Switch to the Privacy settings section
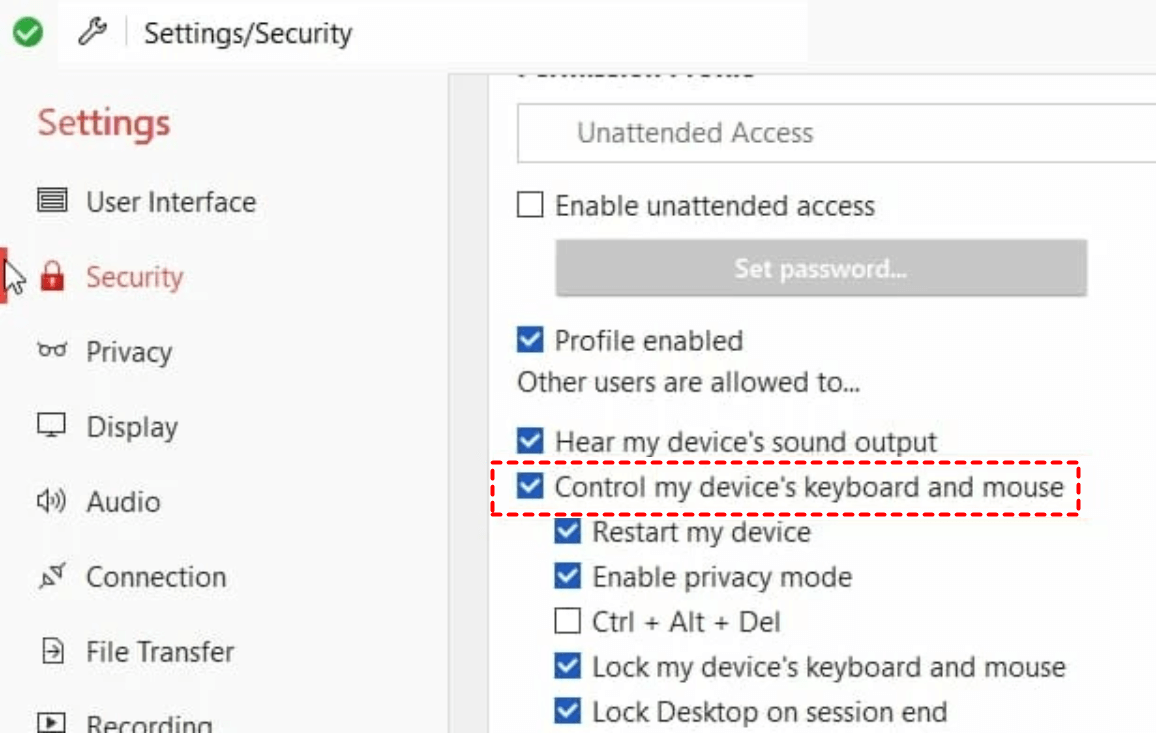 (x=129, y=352)
